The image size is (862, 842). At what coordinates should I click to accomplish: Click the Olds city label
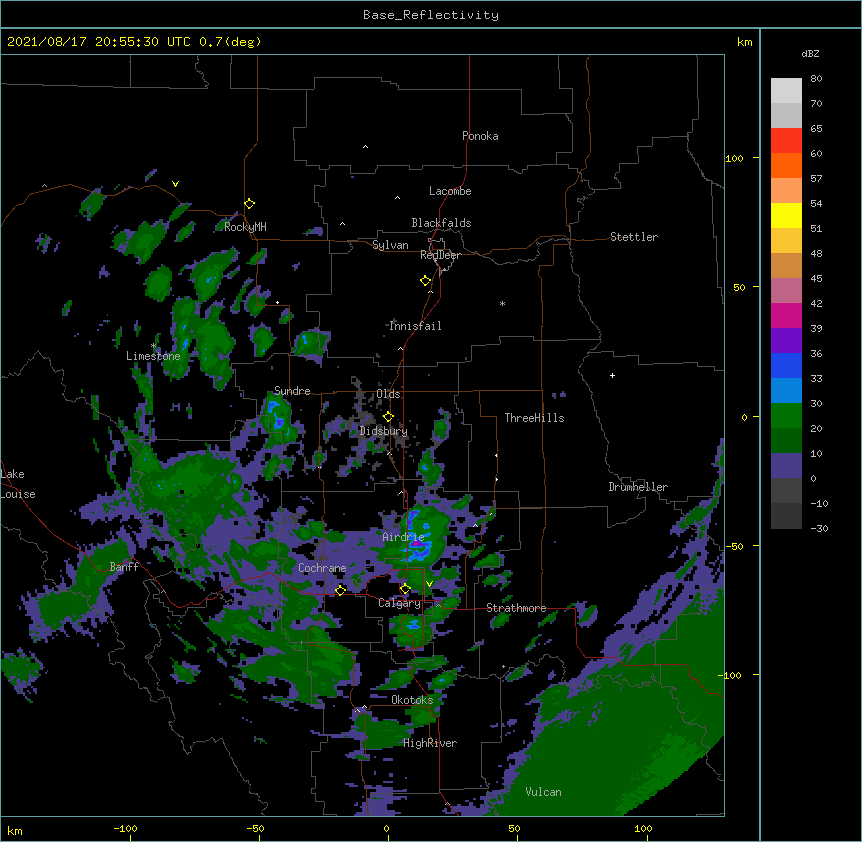tap(388, 394)
